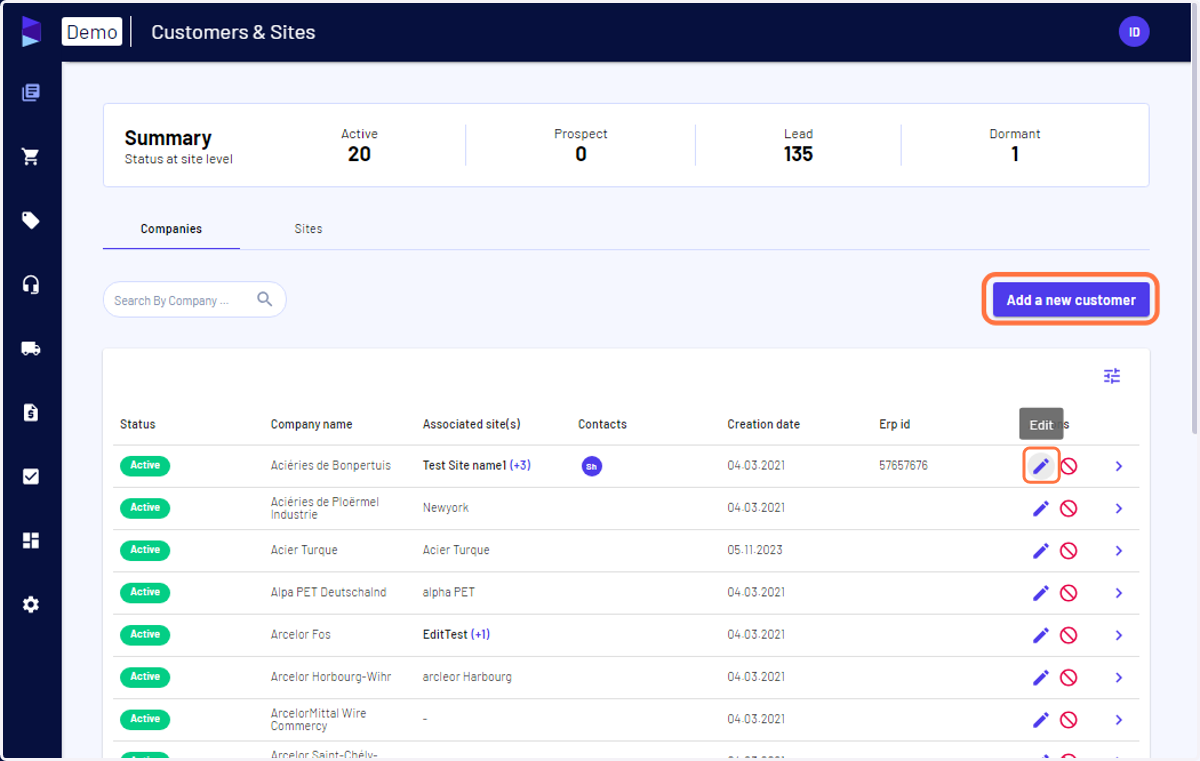Show more sites via (+3) link

[520, 466]
